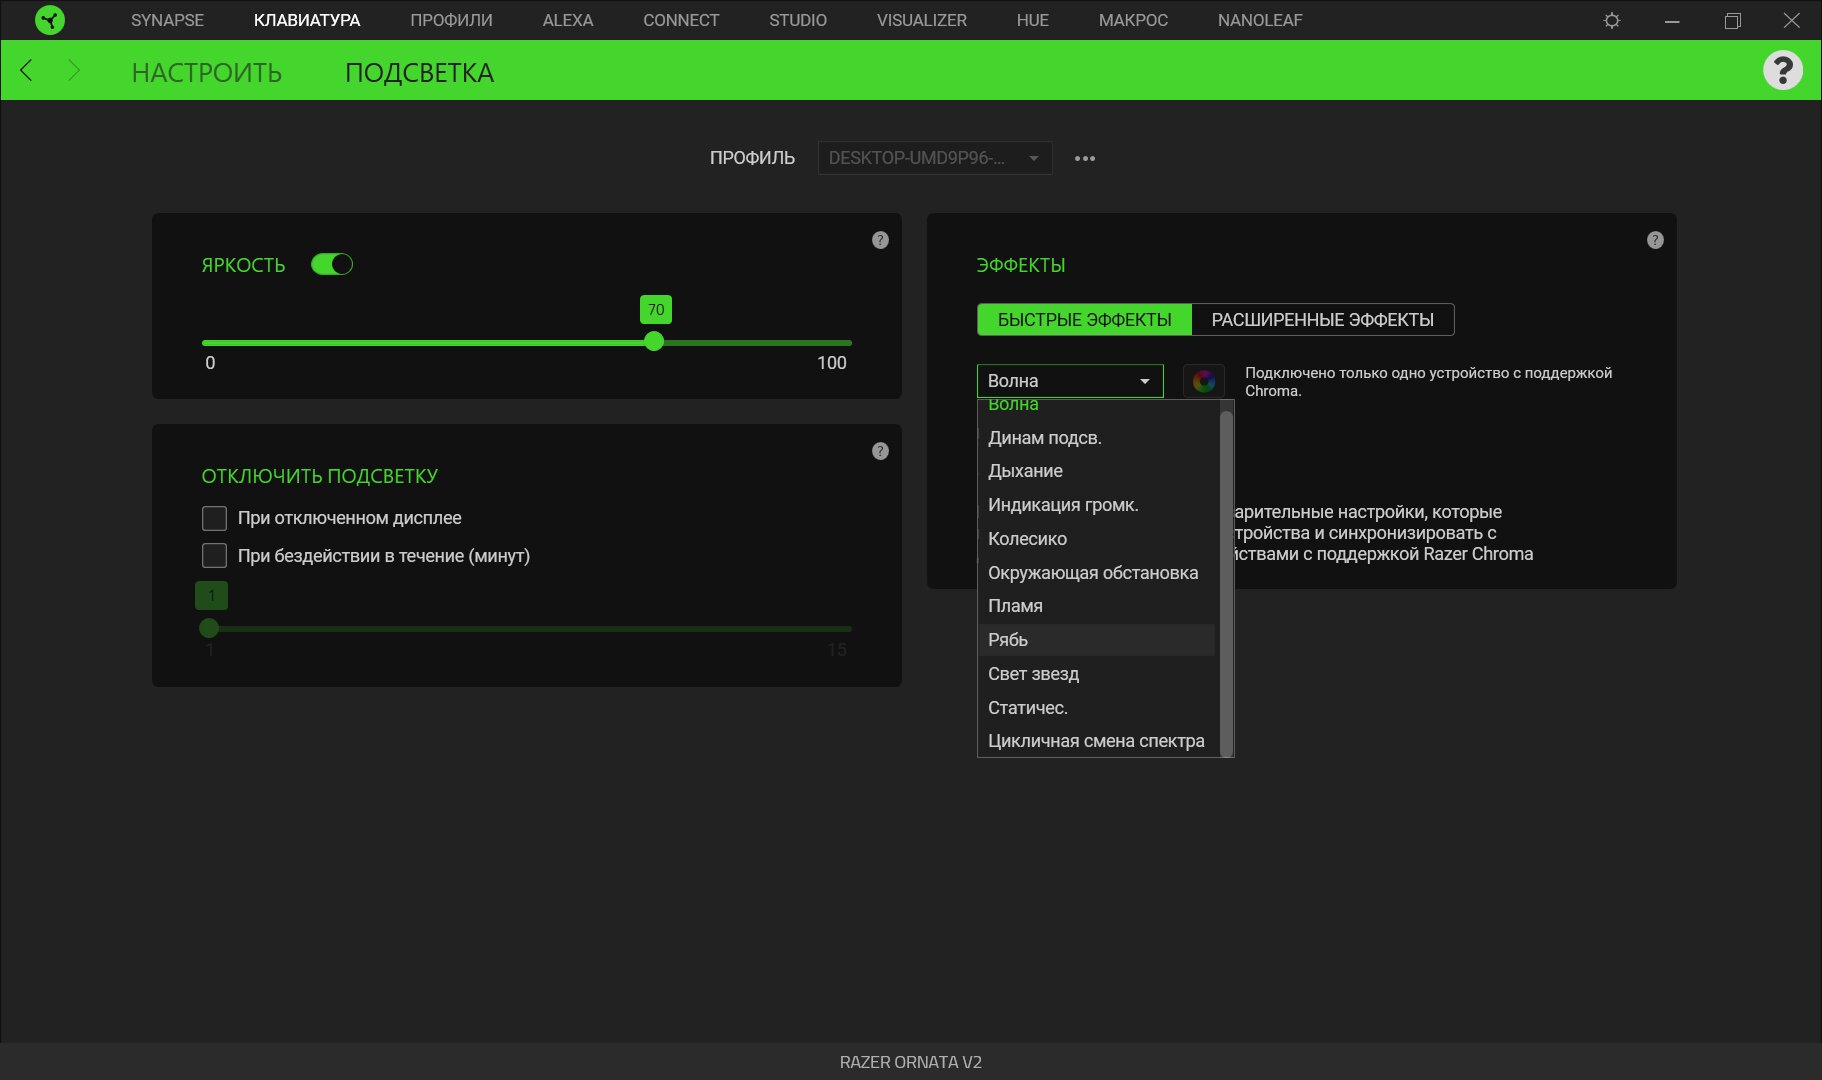Open the SYNAPSE tab
1822x1080 pixels.
(167, 20)
